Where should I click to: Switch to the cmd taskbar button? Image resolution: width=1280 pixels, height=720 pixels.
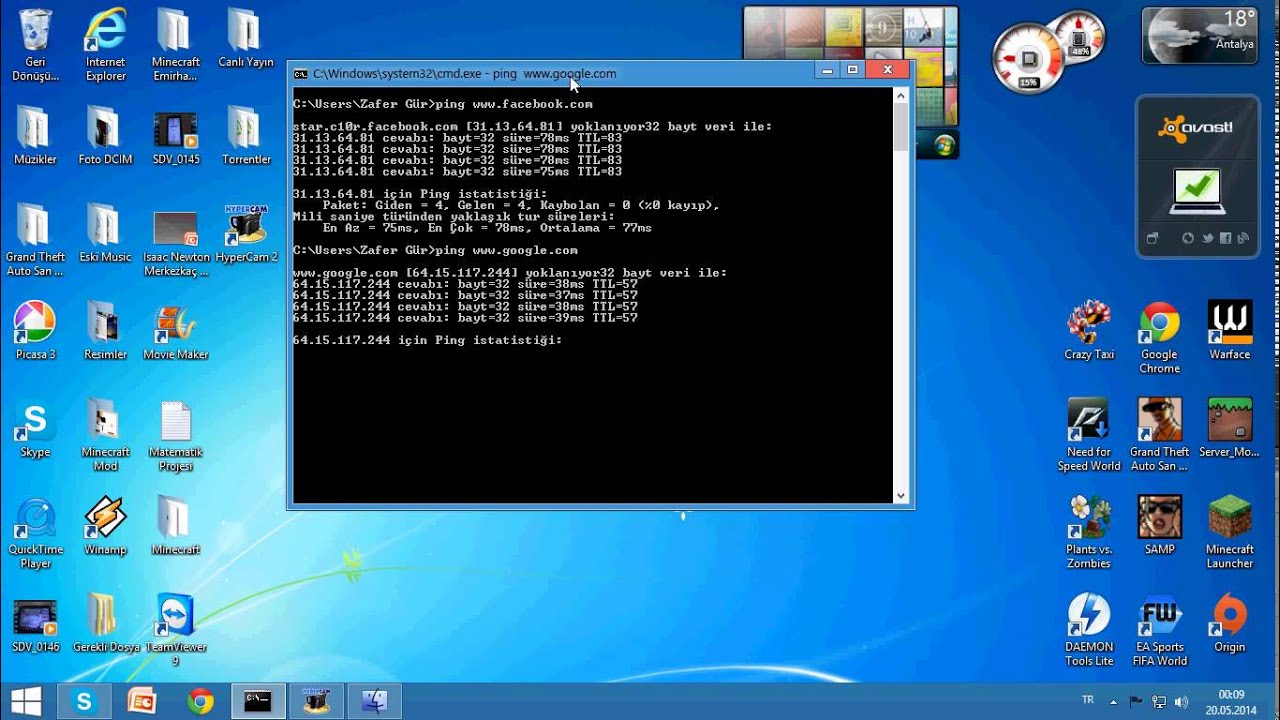pyautogui.click(x=258, y=702)
